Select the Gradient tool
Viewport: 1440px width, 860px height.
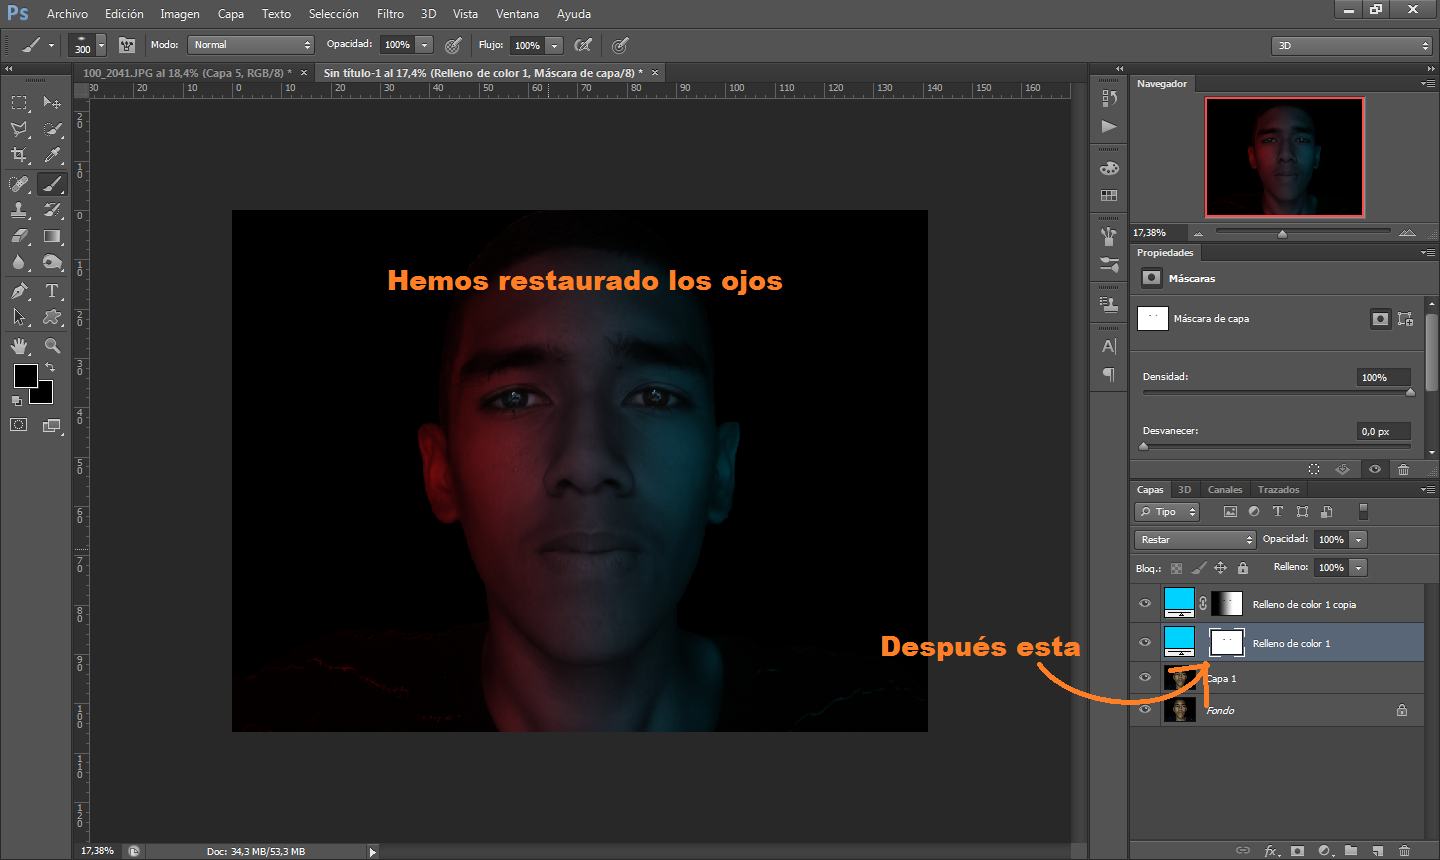point(52,236)
